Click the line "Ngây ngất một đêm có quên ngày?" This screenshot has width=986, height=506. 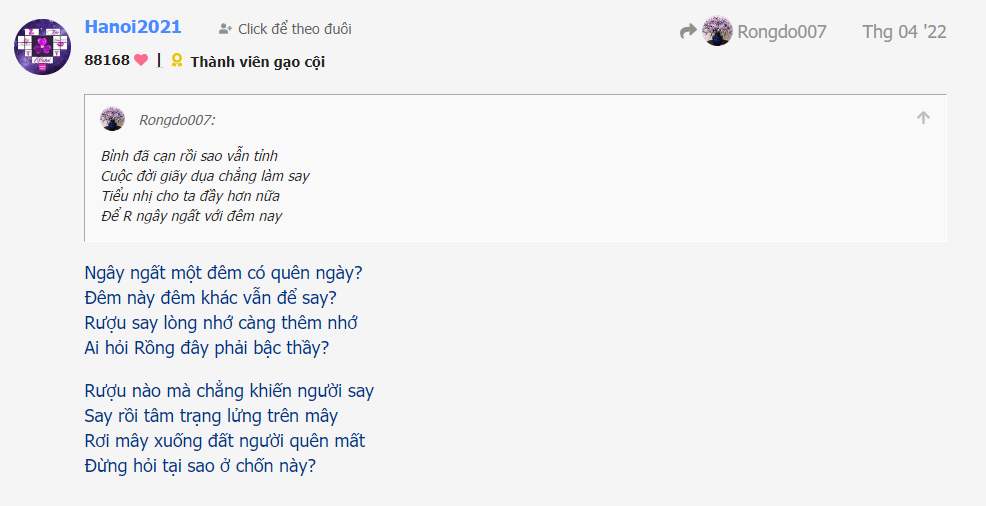pyautogui.click(x=223, y=273)
